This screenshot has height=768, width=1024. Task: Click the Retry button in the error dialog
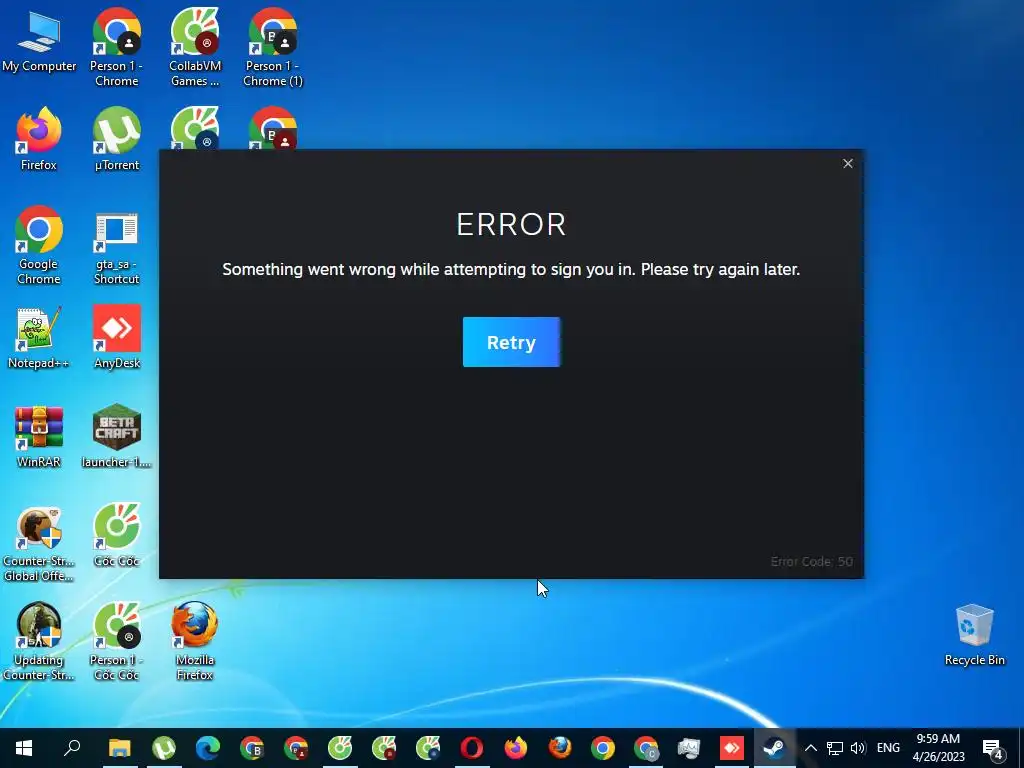(511, 342)
